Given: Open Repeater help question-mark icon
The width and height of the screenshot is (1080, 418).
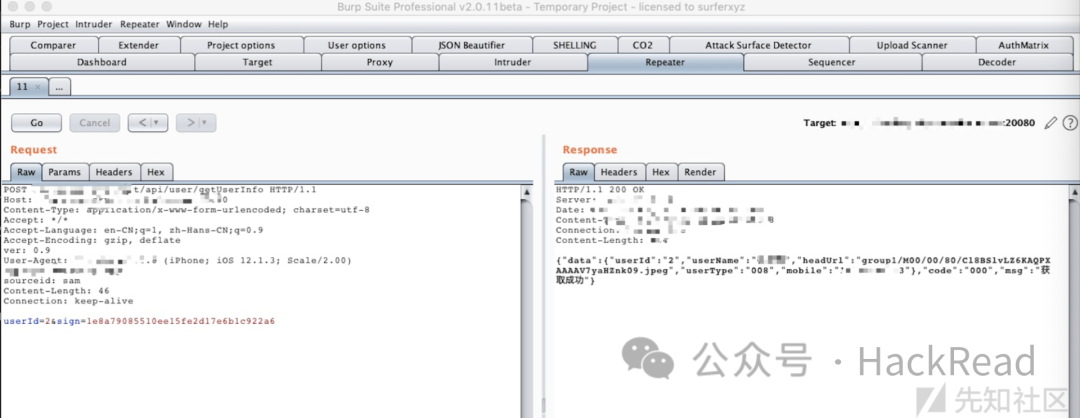Looking at the screenshot, I should pos(1069,123).
